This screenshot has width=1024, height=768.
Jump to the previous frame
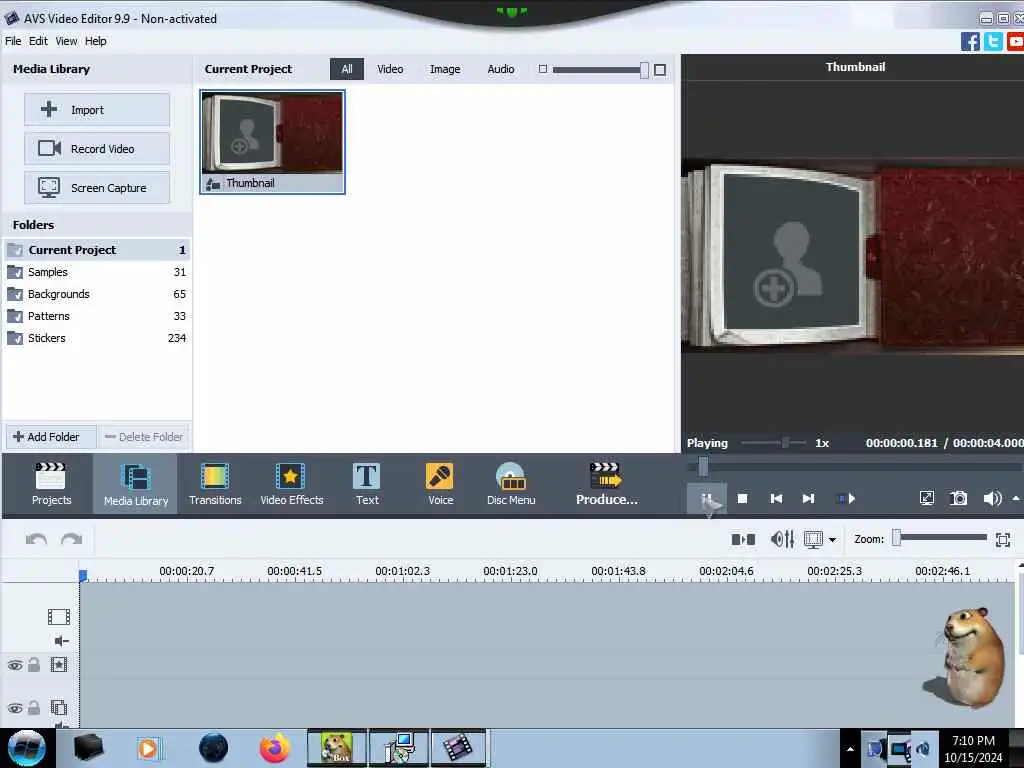coord(776,499)
